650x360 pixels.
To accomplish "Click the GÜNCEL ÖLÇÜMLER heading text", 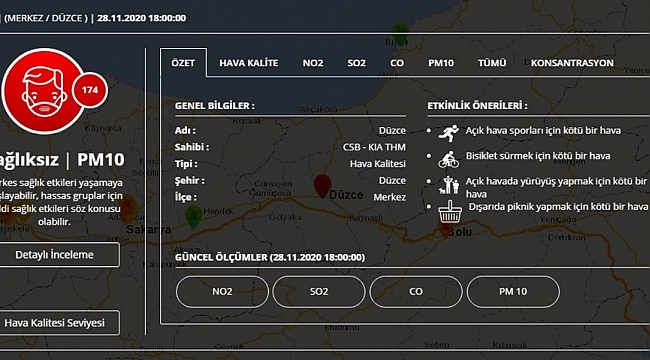I will click(x=270, y=258).
